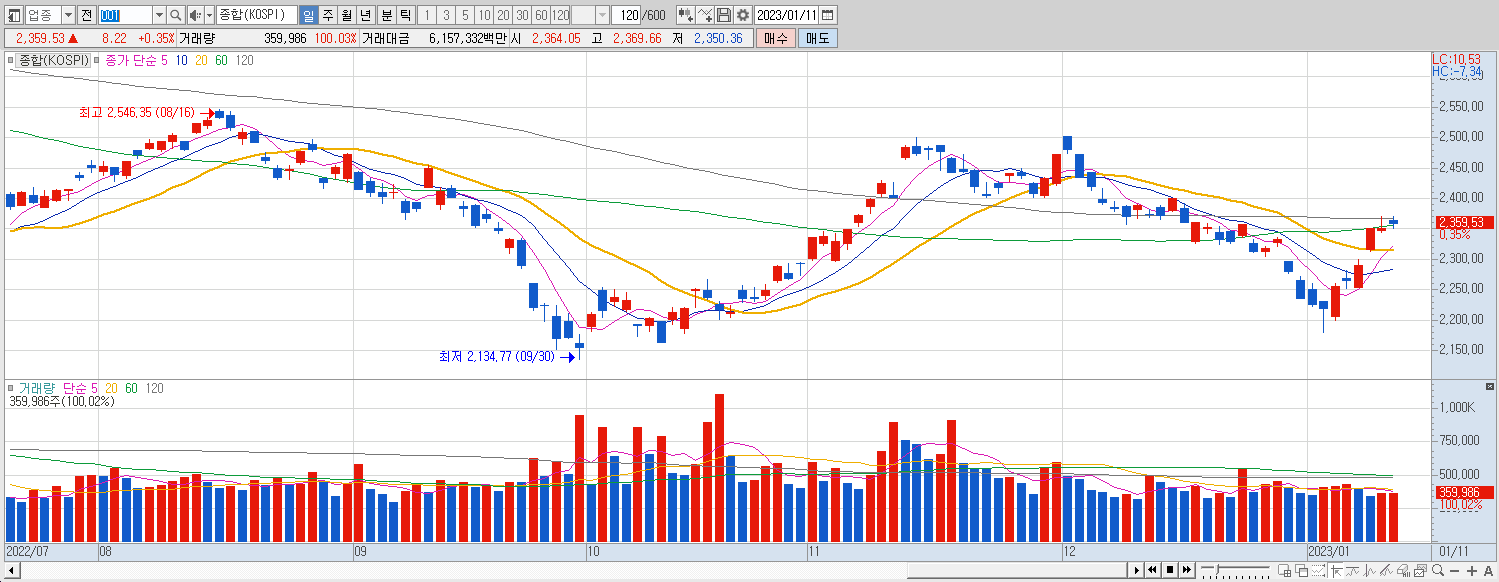Click the chart rewind button
1499x582 pixels.
tap(1152, 570)
